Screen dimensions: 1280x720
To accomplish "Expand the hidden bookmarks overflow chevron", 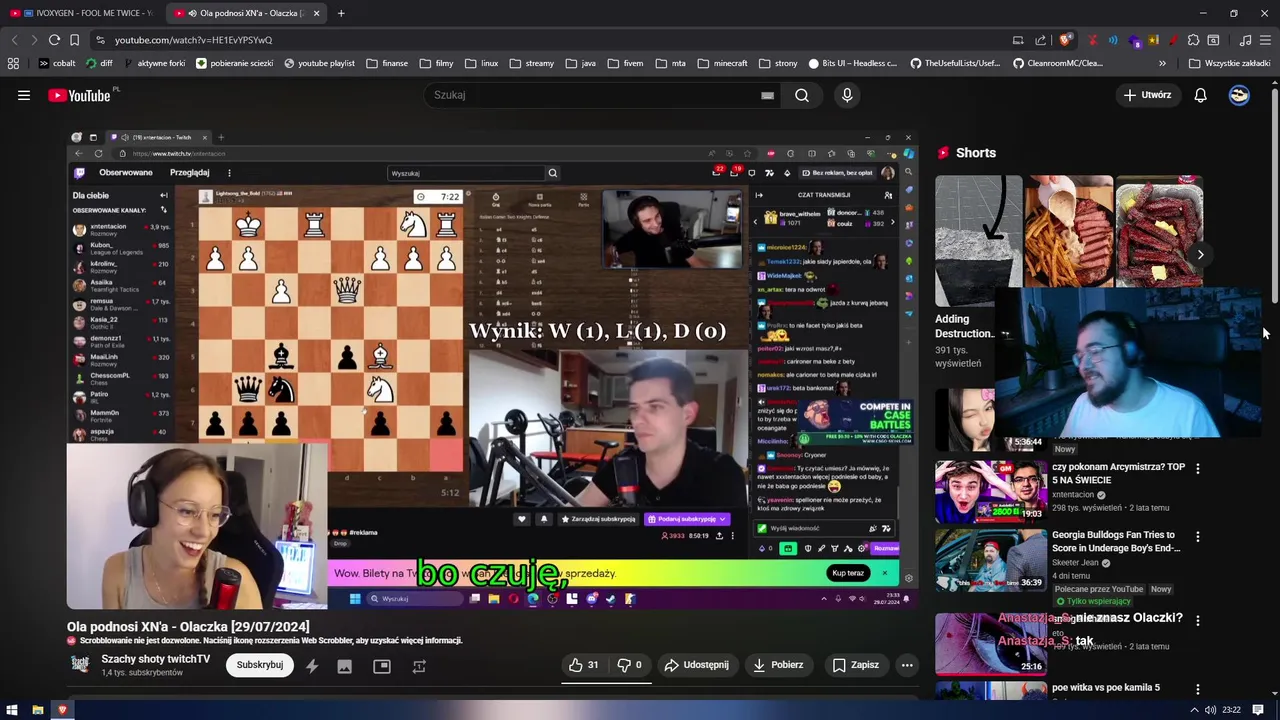I will [x=1162, y=63].
